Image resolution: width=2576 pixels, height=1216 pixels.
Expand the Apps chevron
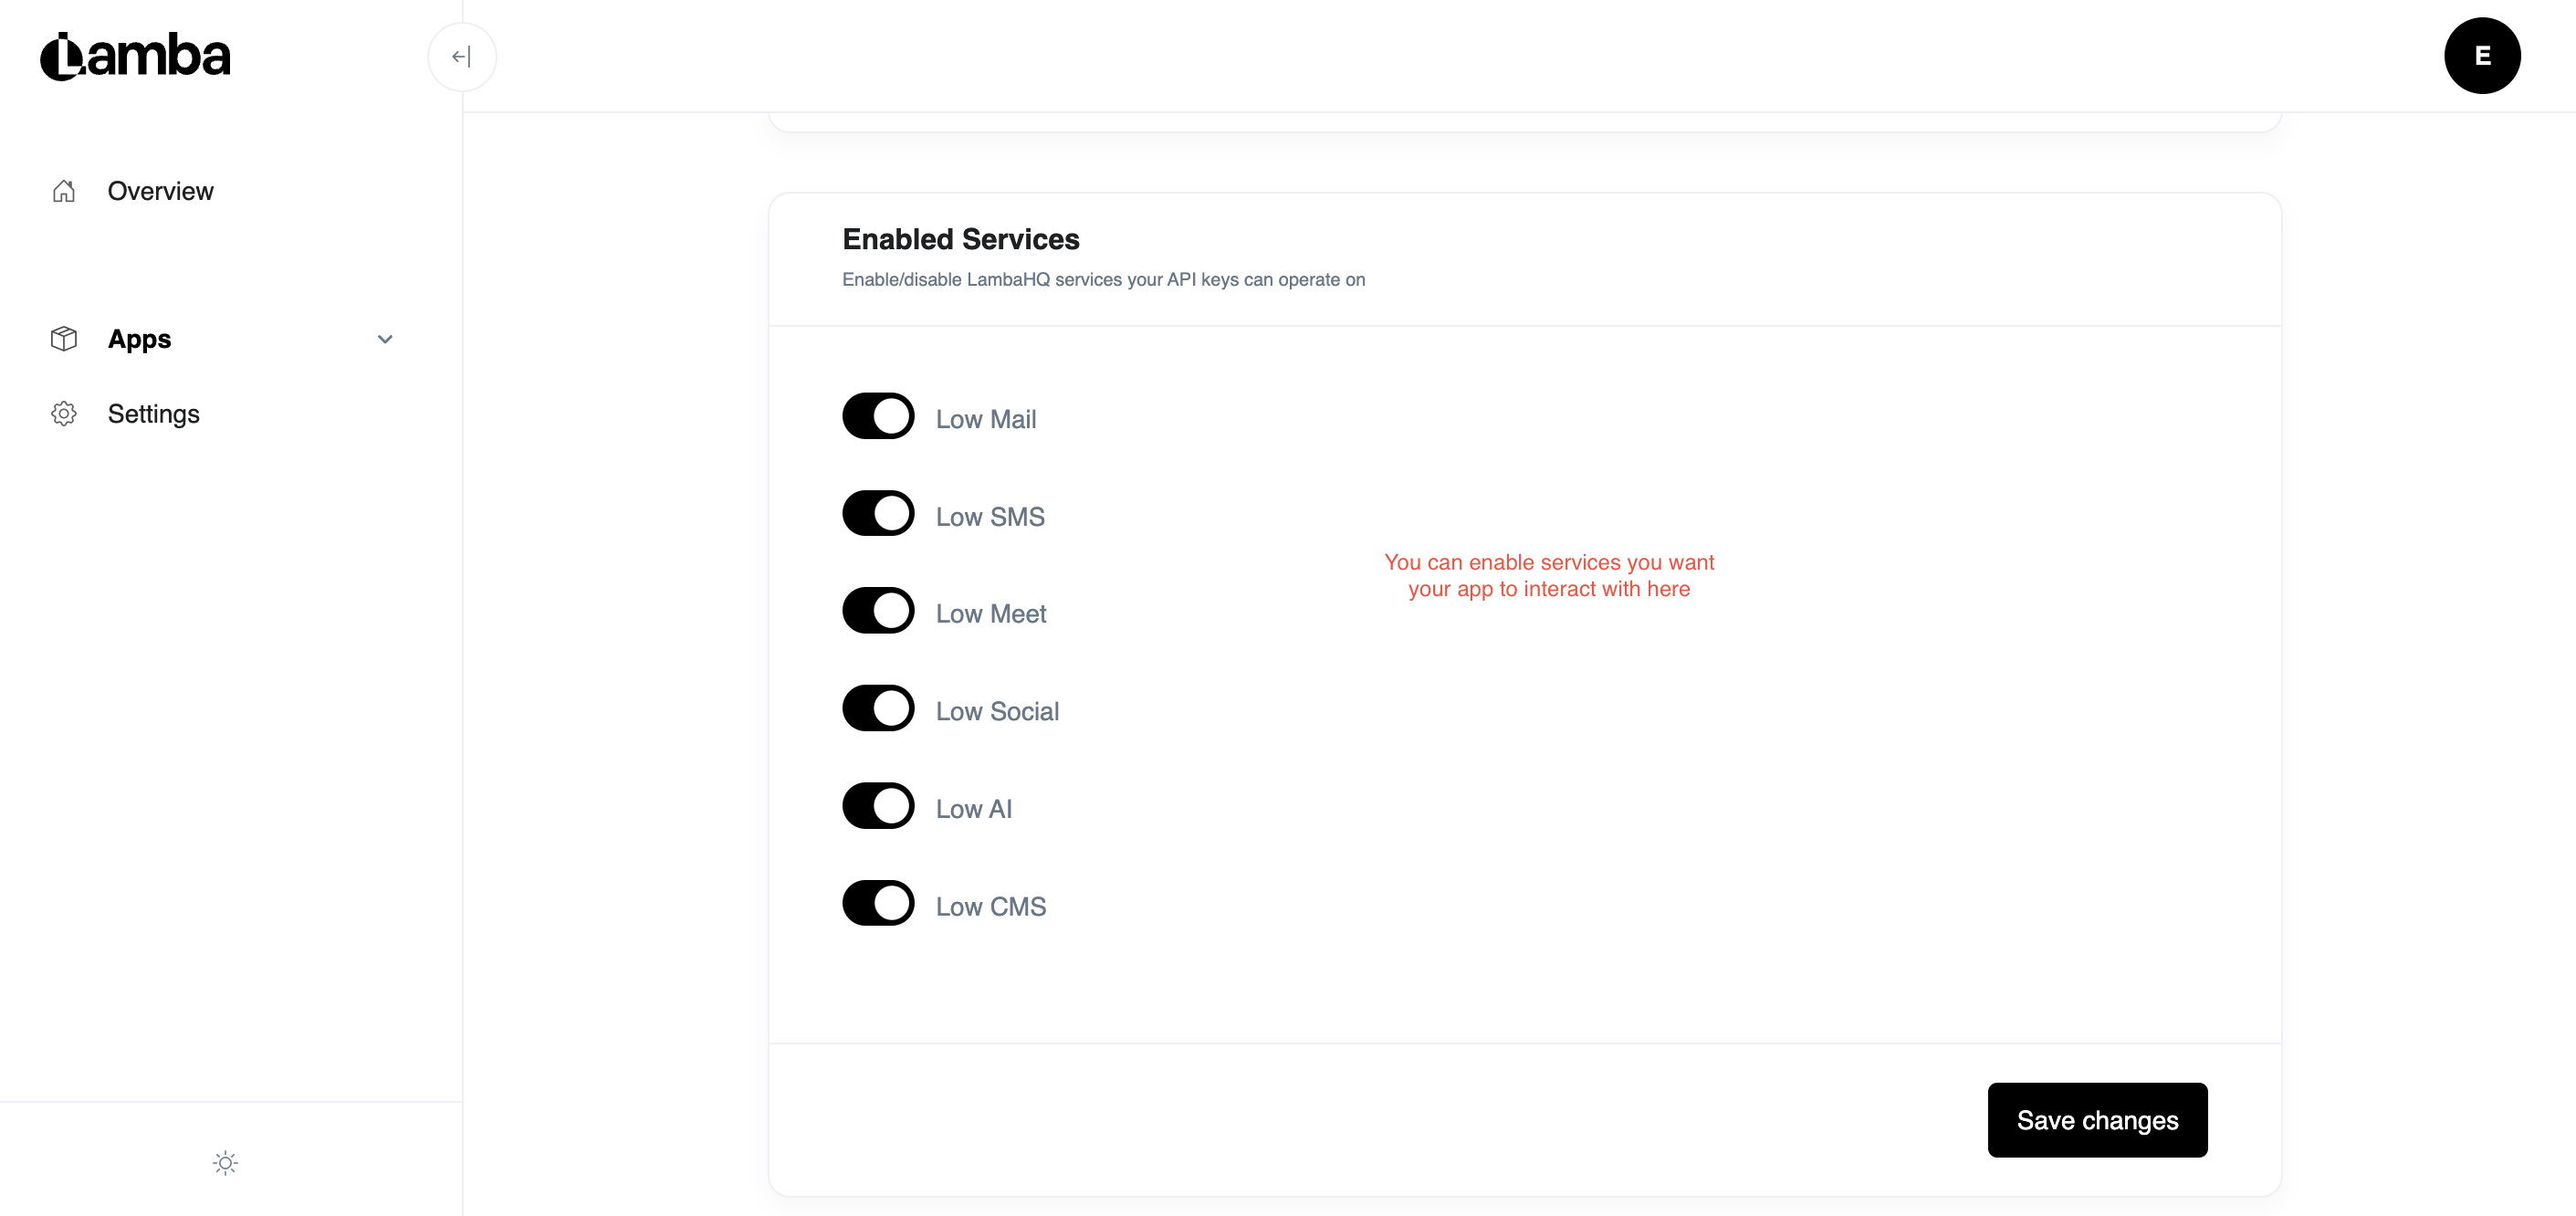pos(385,339)
